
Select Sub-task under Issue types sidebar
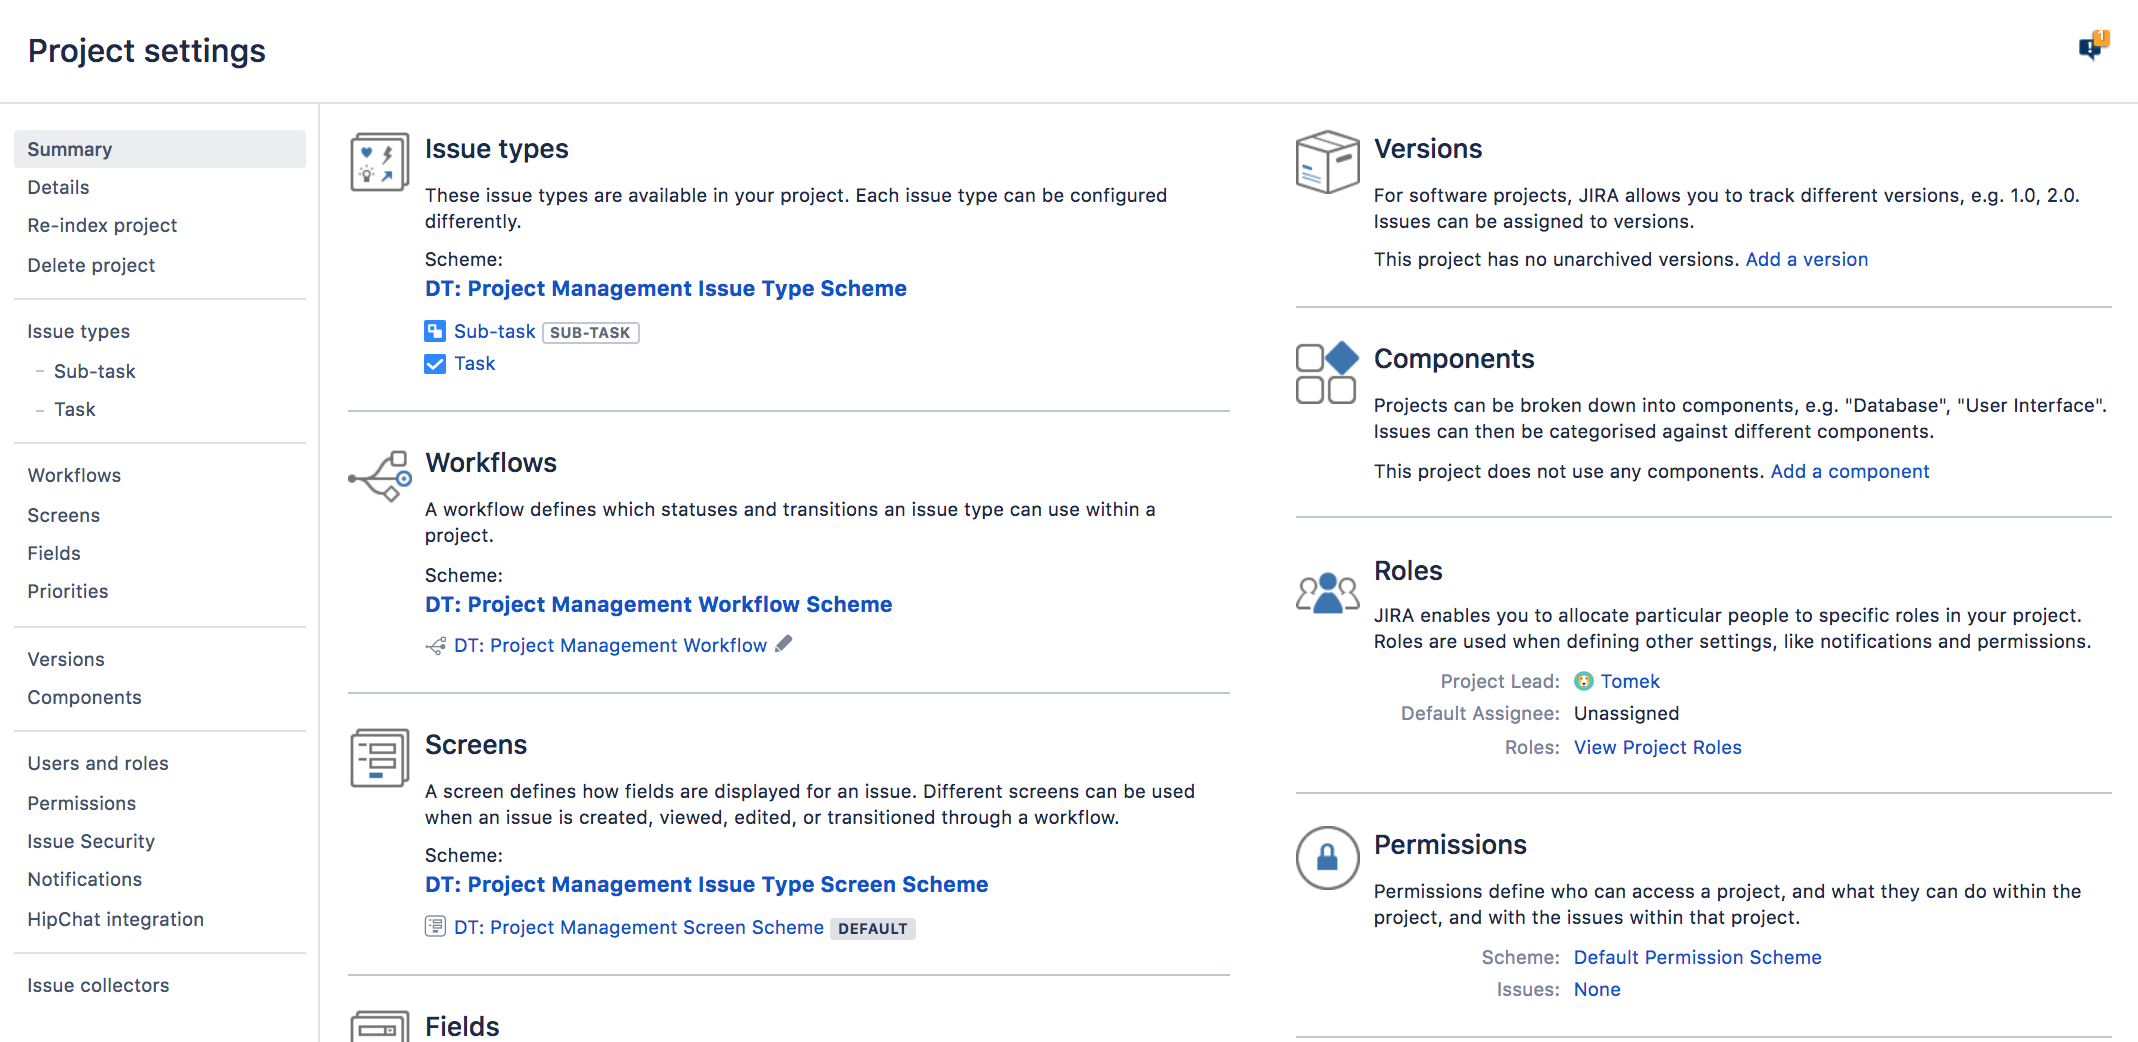tap(94, 371)
